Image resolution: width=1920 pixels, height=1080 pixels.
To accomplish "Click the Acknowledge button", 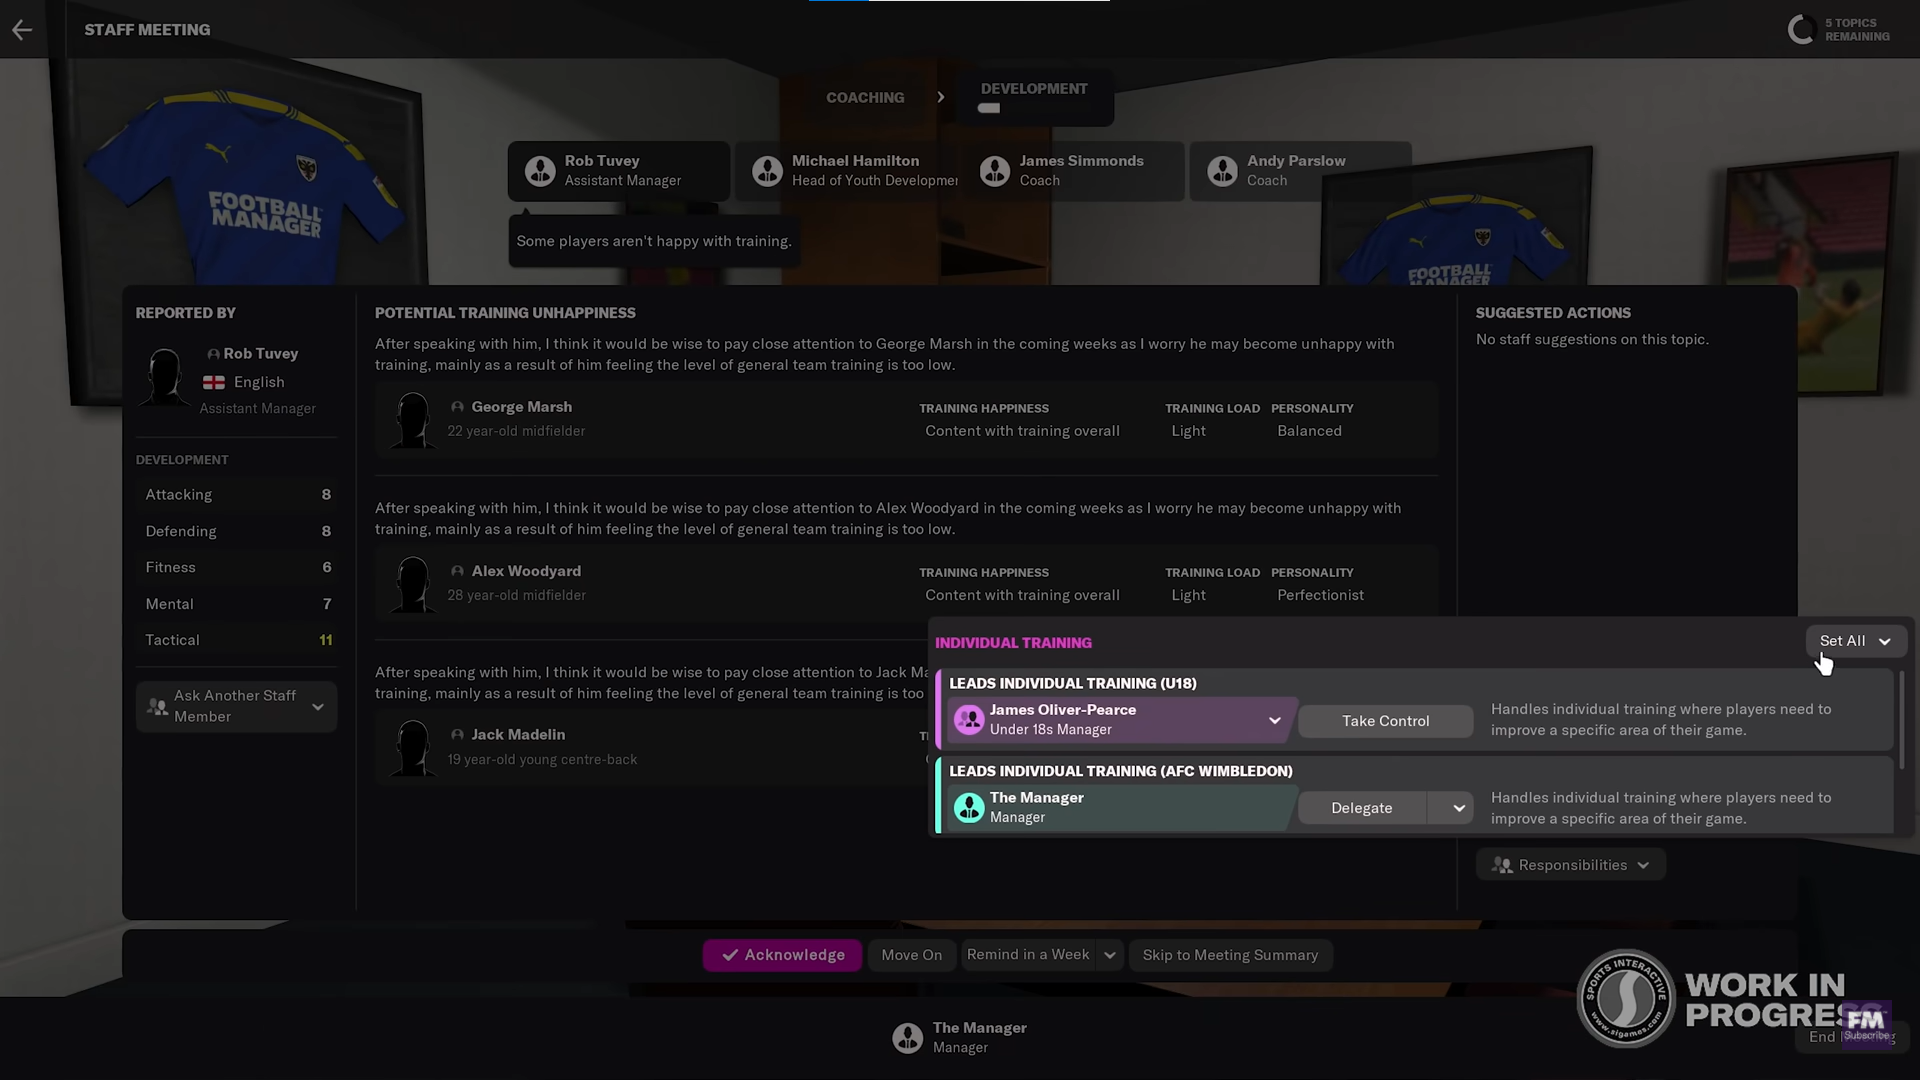I will pos(782,955).
